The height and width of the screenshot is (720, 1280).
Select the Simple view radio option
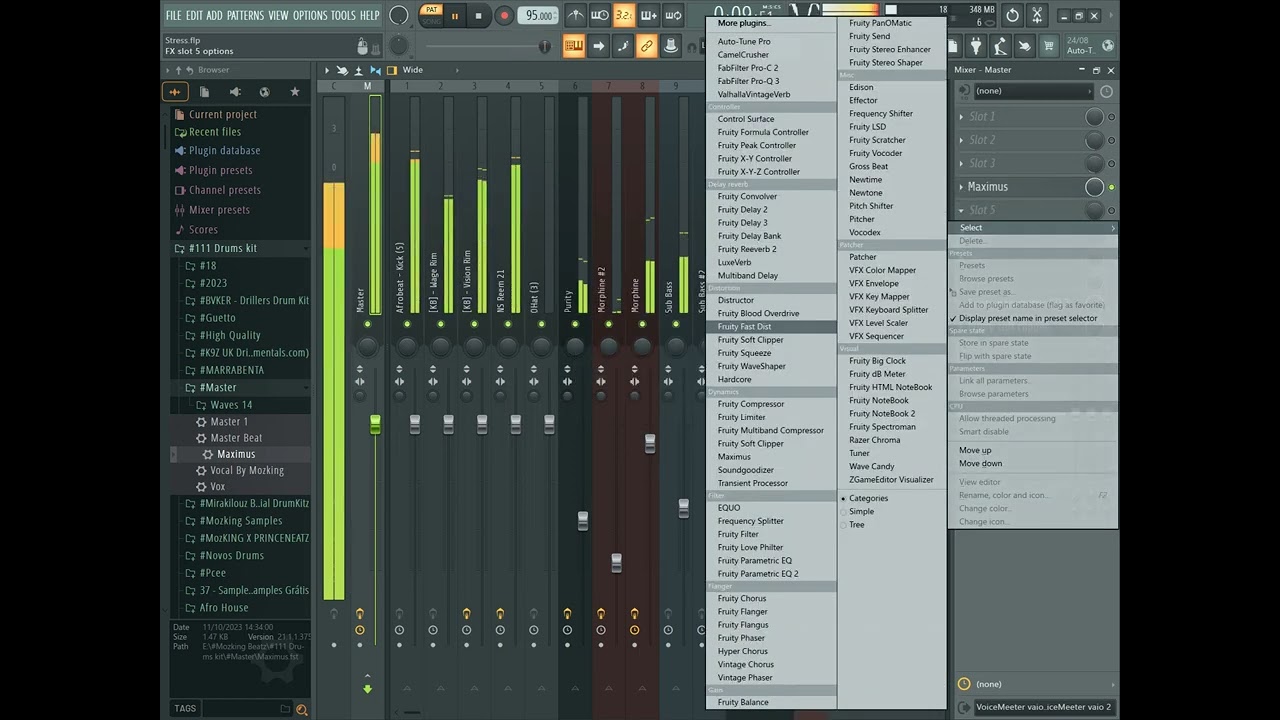861,512
